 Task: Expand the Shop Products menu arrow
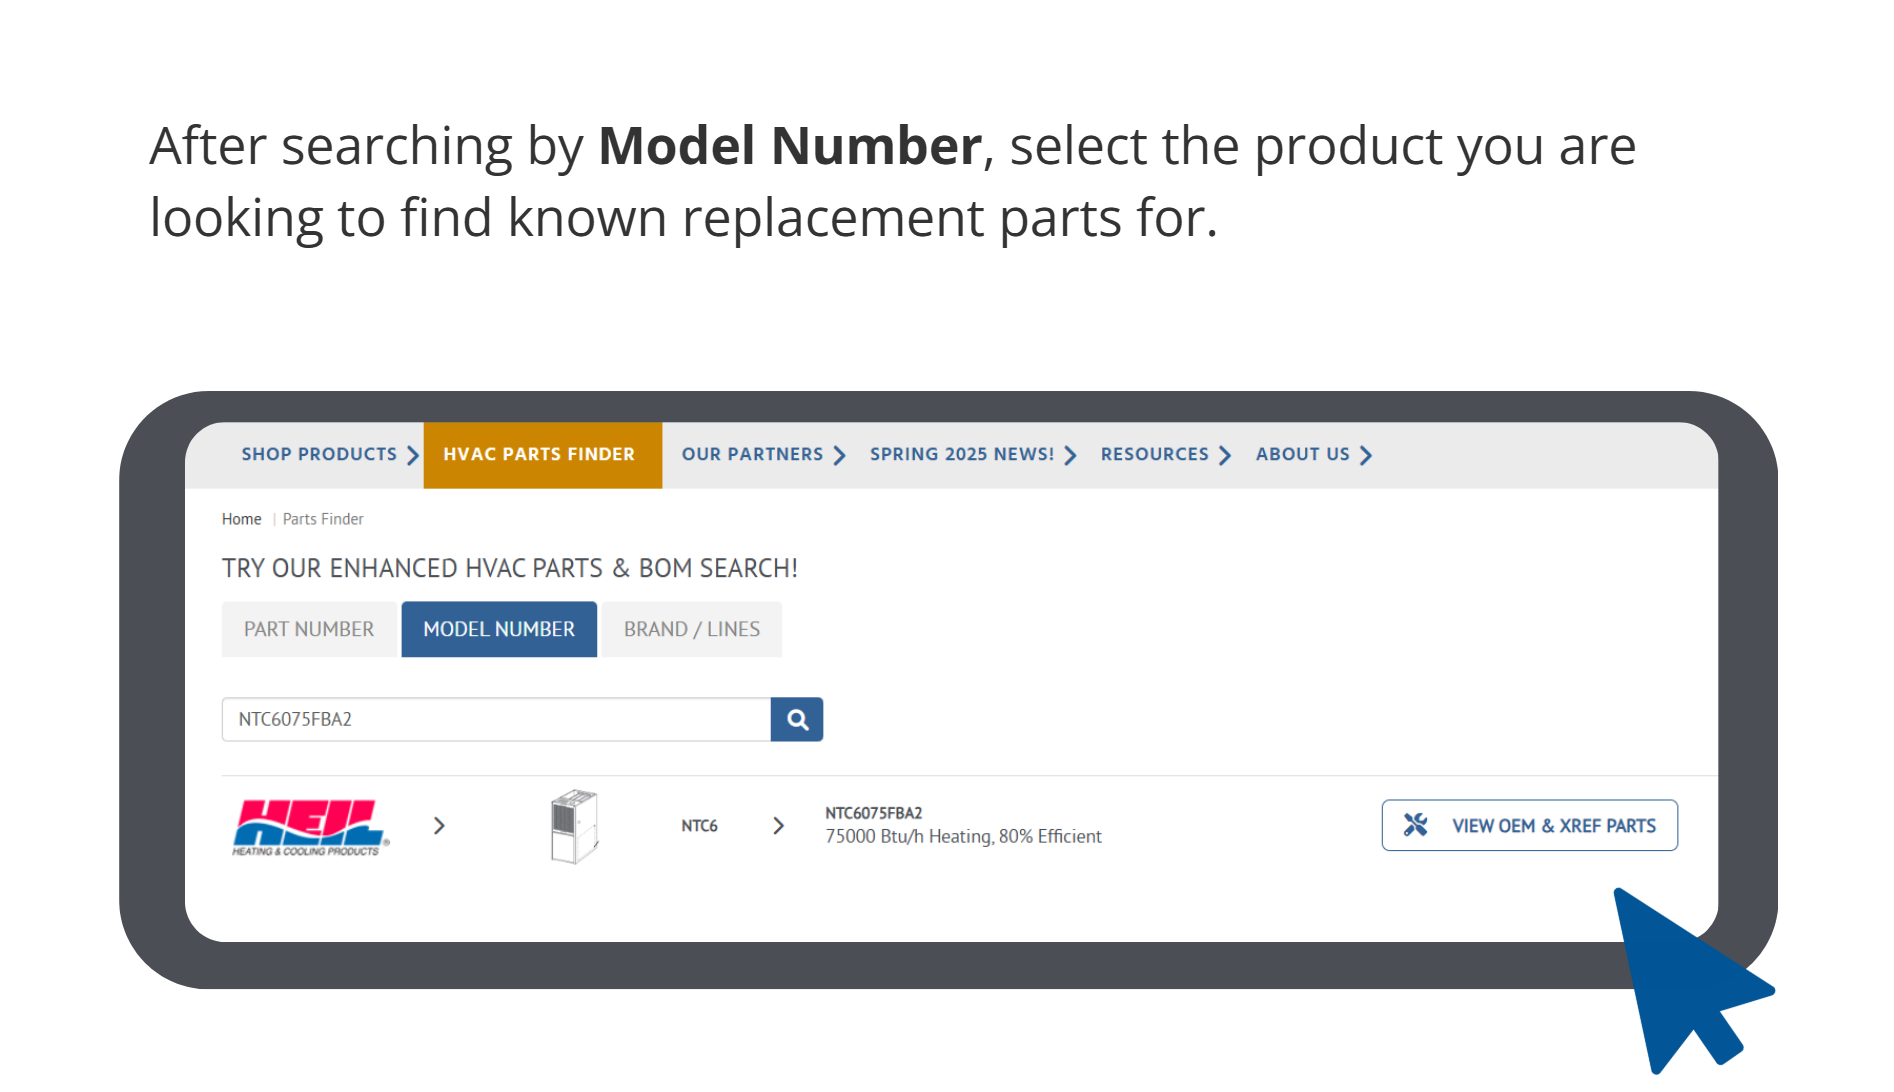point(412,456)
